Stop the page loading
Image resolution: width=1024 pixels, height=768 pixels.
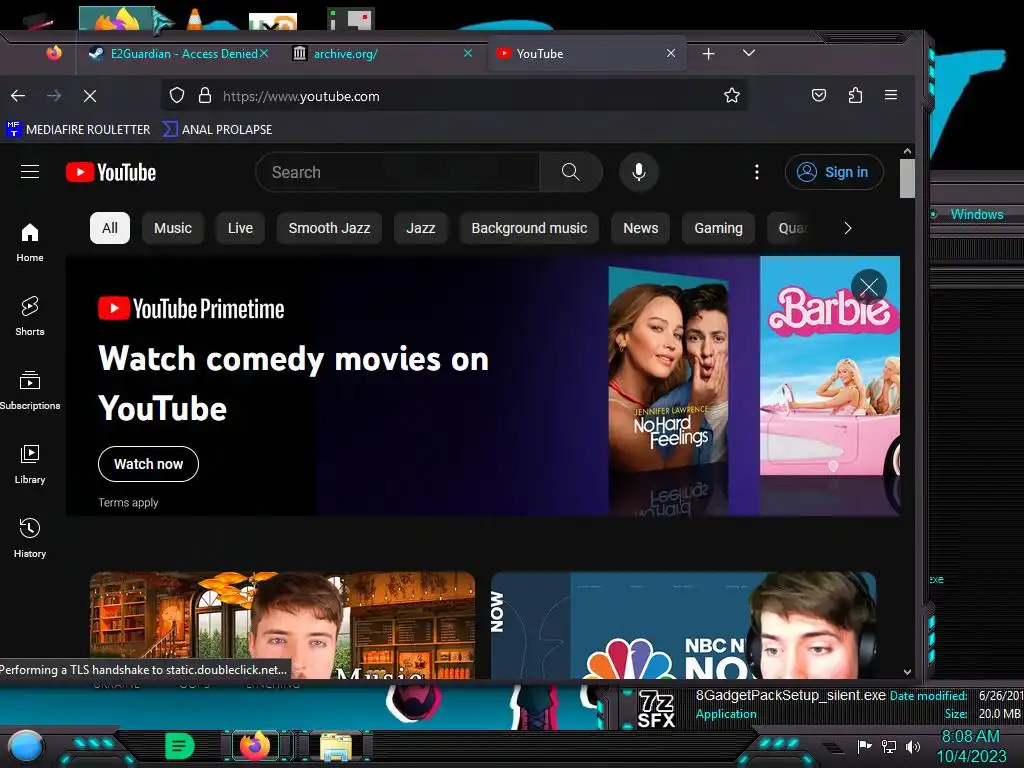[90, 96]
